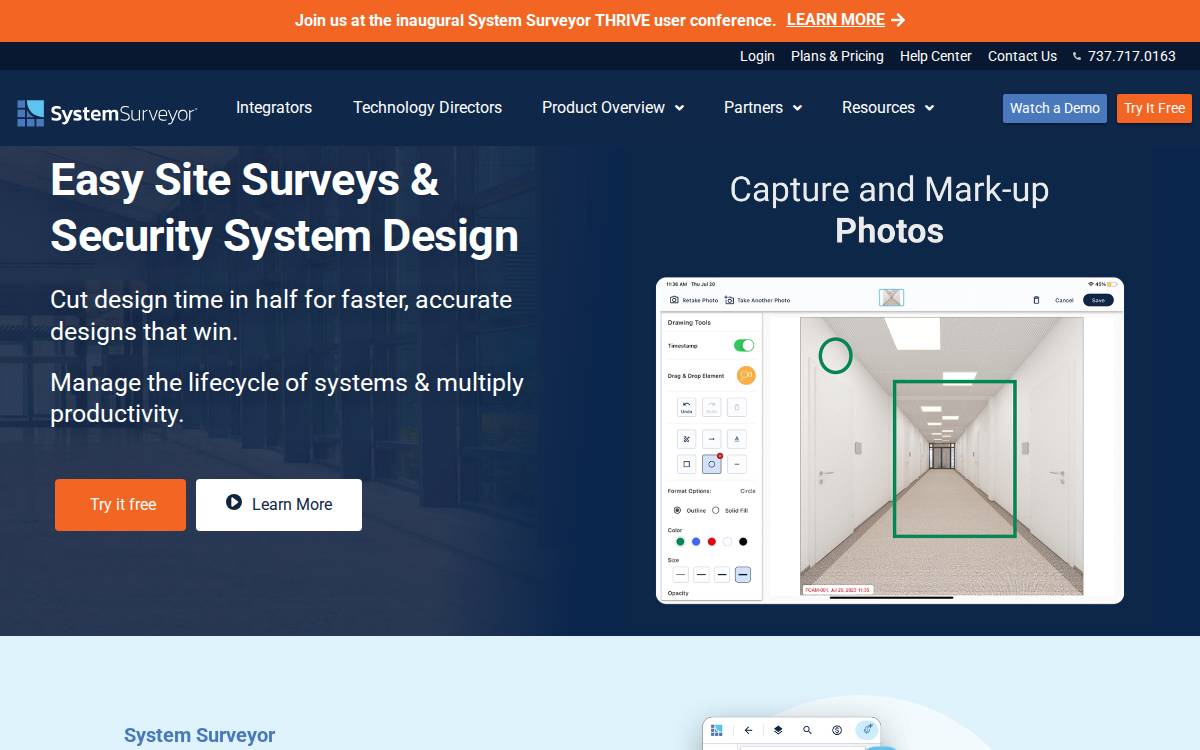The image size is (1200, 750).
Task: Select the text drawing tool
Action: coord(736,439)
